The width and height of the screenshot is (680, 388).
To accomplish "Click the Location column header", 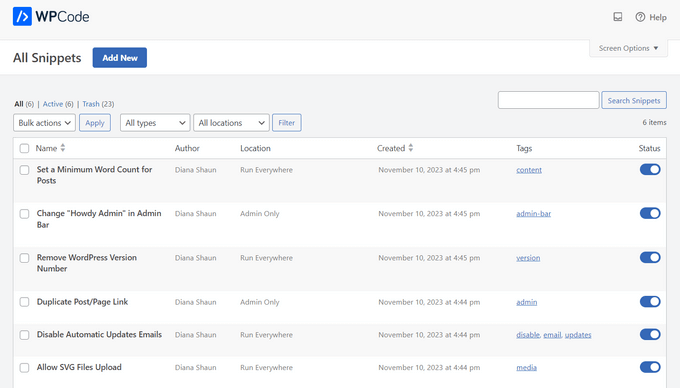I will pos(255,148).
